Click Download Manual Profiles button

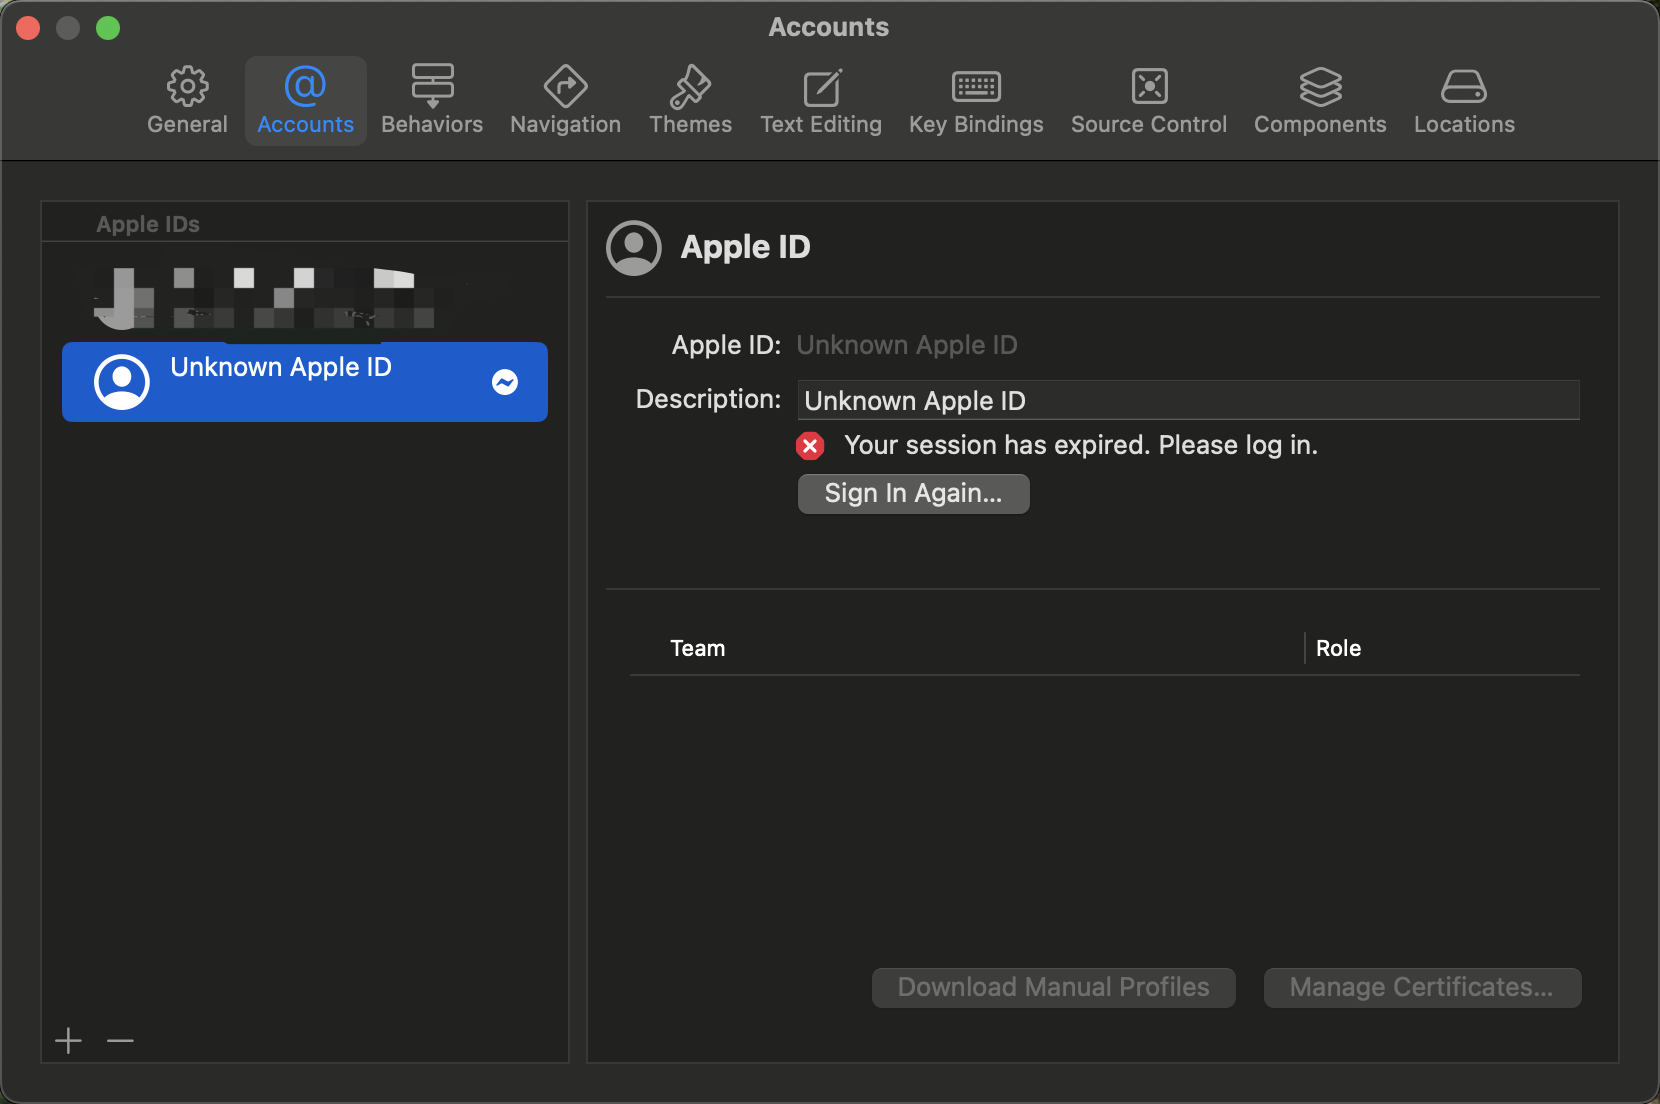pos(1053,988)
